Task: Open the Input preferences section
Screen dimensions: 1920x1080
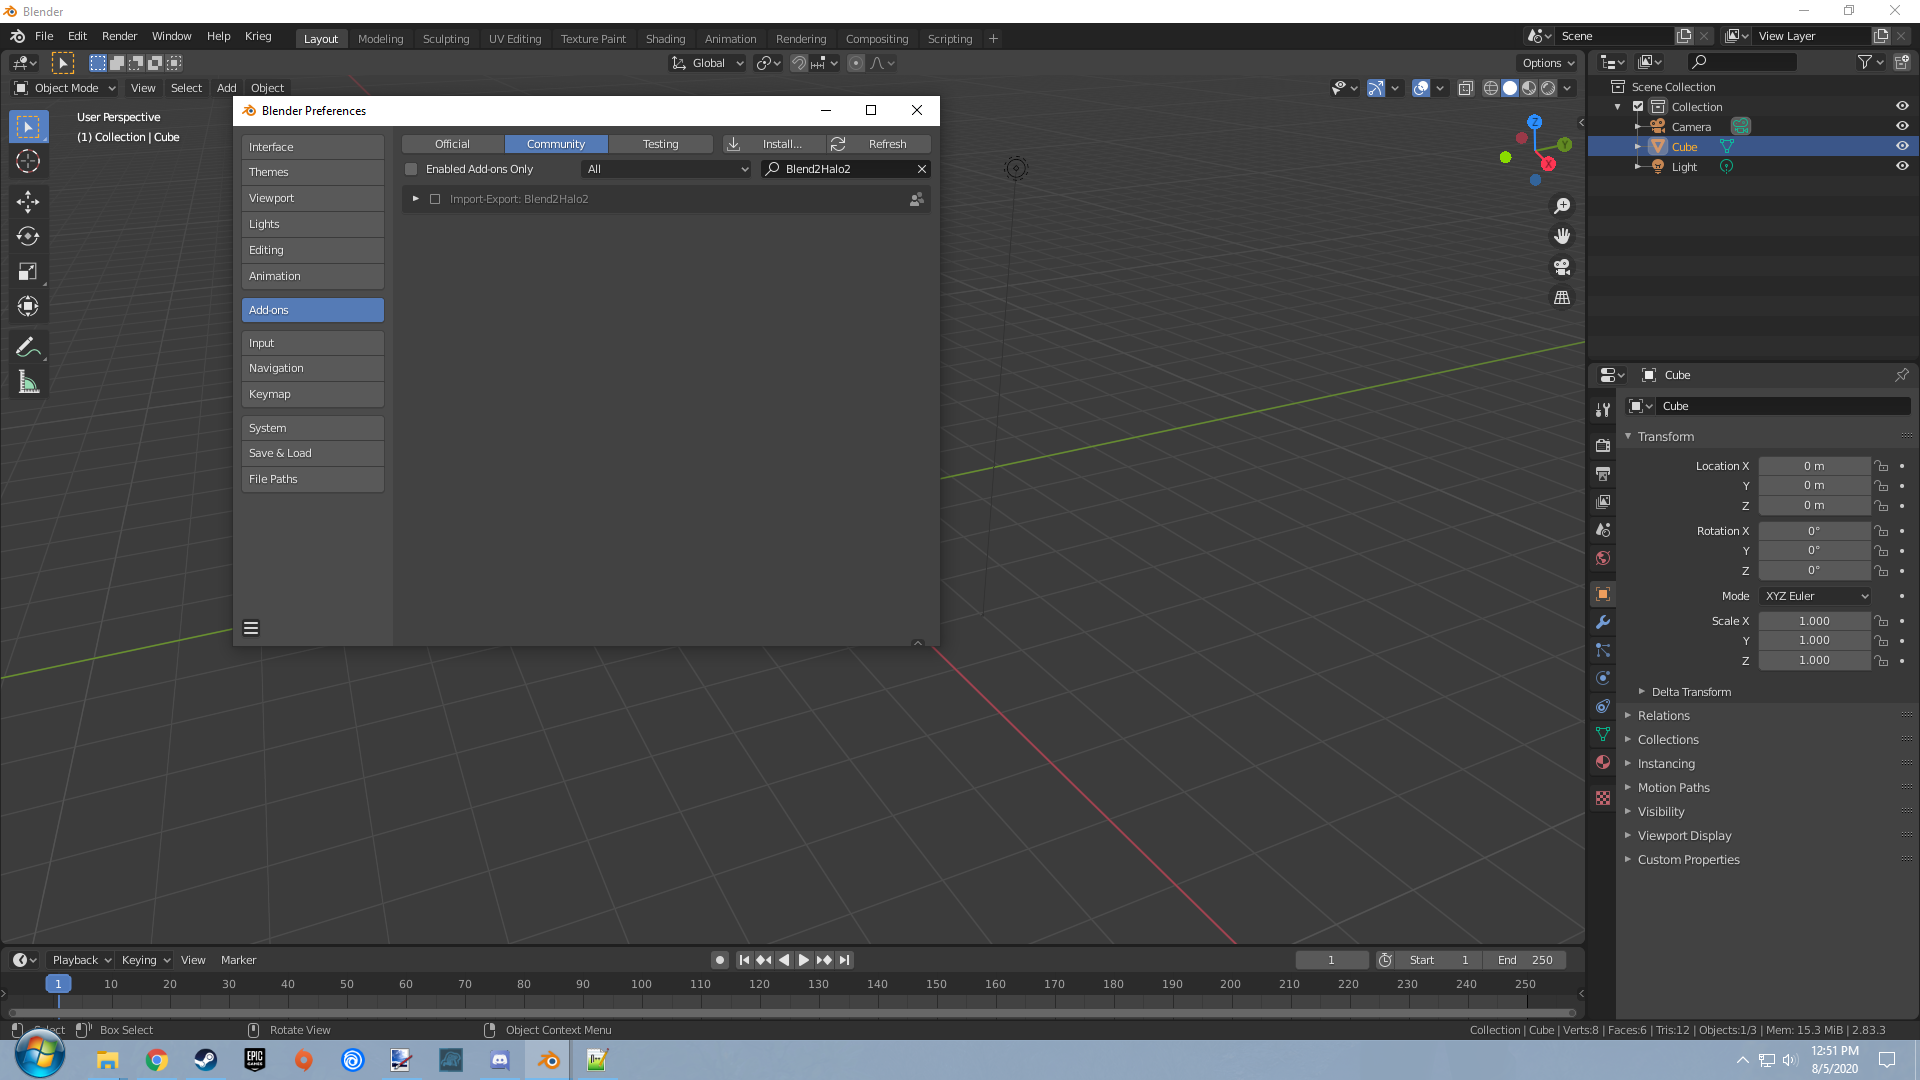Action: pyautogui.click(x=312, y=343)
